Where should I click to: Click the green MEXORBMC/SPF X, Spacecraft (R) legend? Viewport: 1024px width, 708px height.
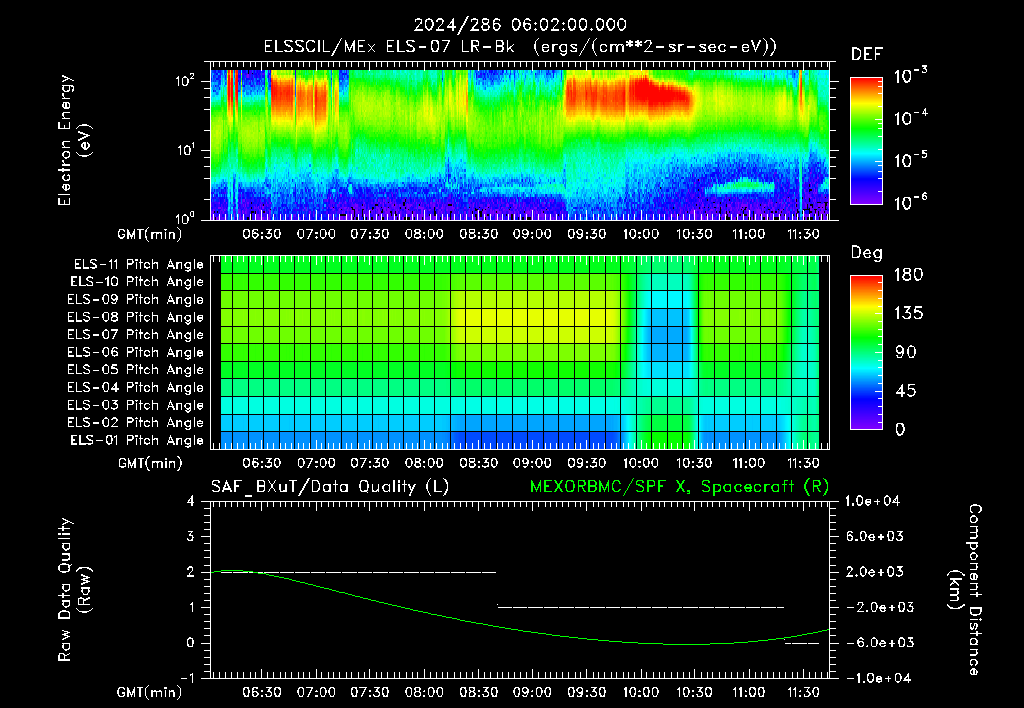point(679,487)
